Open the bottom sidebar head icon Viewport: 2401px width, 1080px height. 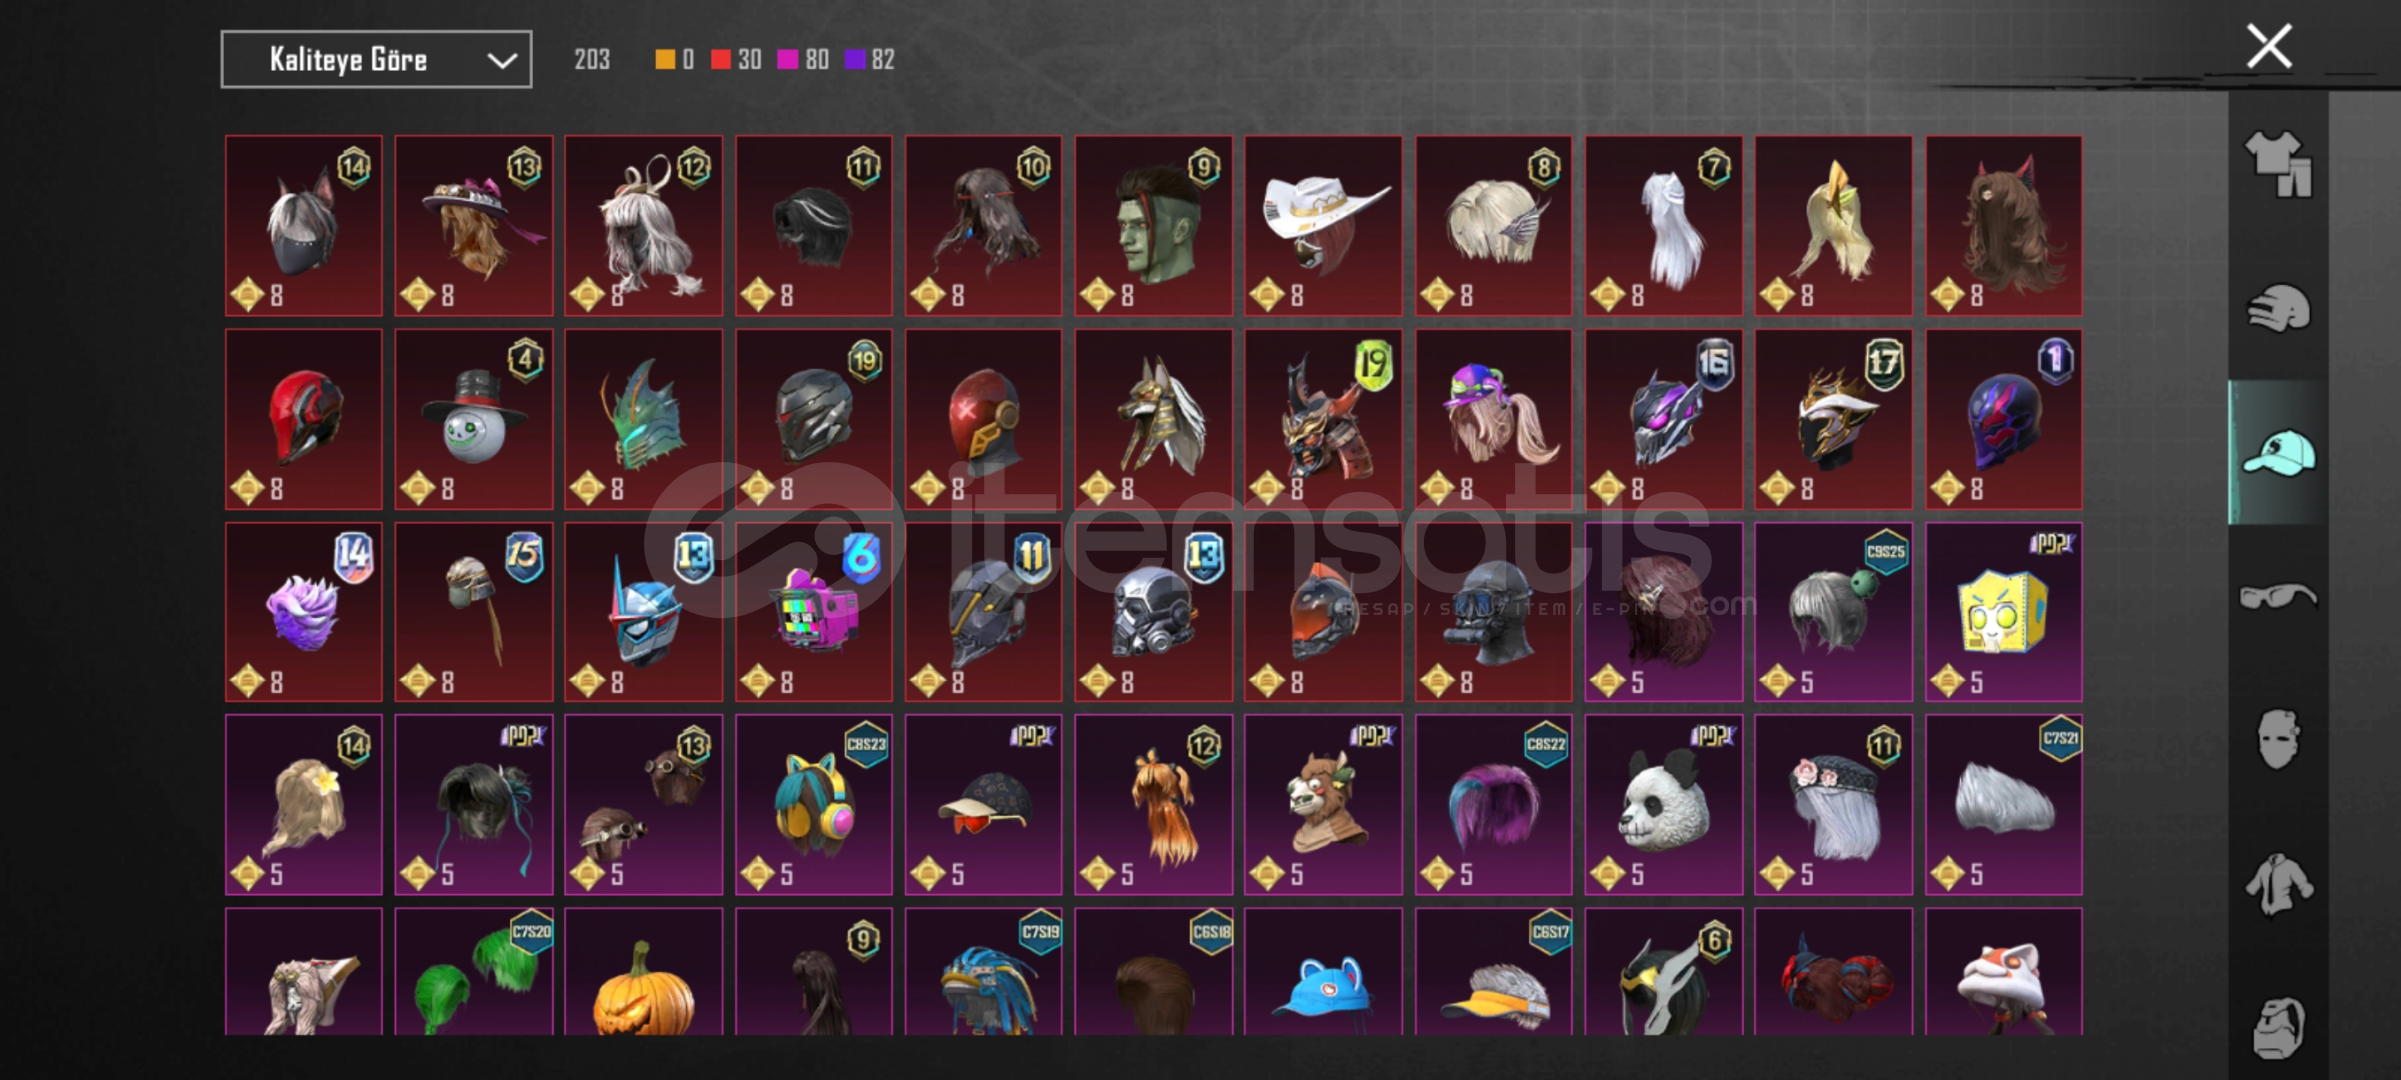tap(2278, 1028)
